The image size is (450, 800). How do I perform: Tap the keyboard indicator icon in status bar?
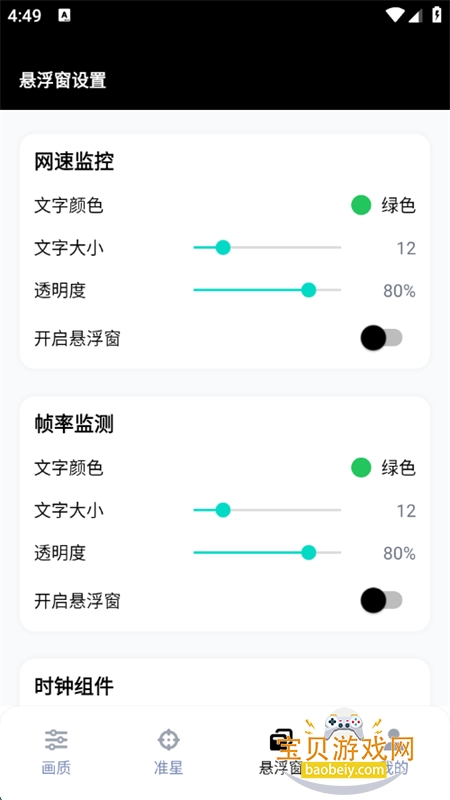pos(64,16)
